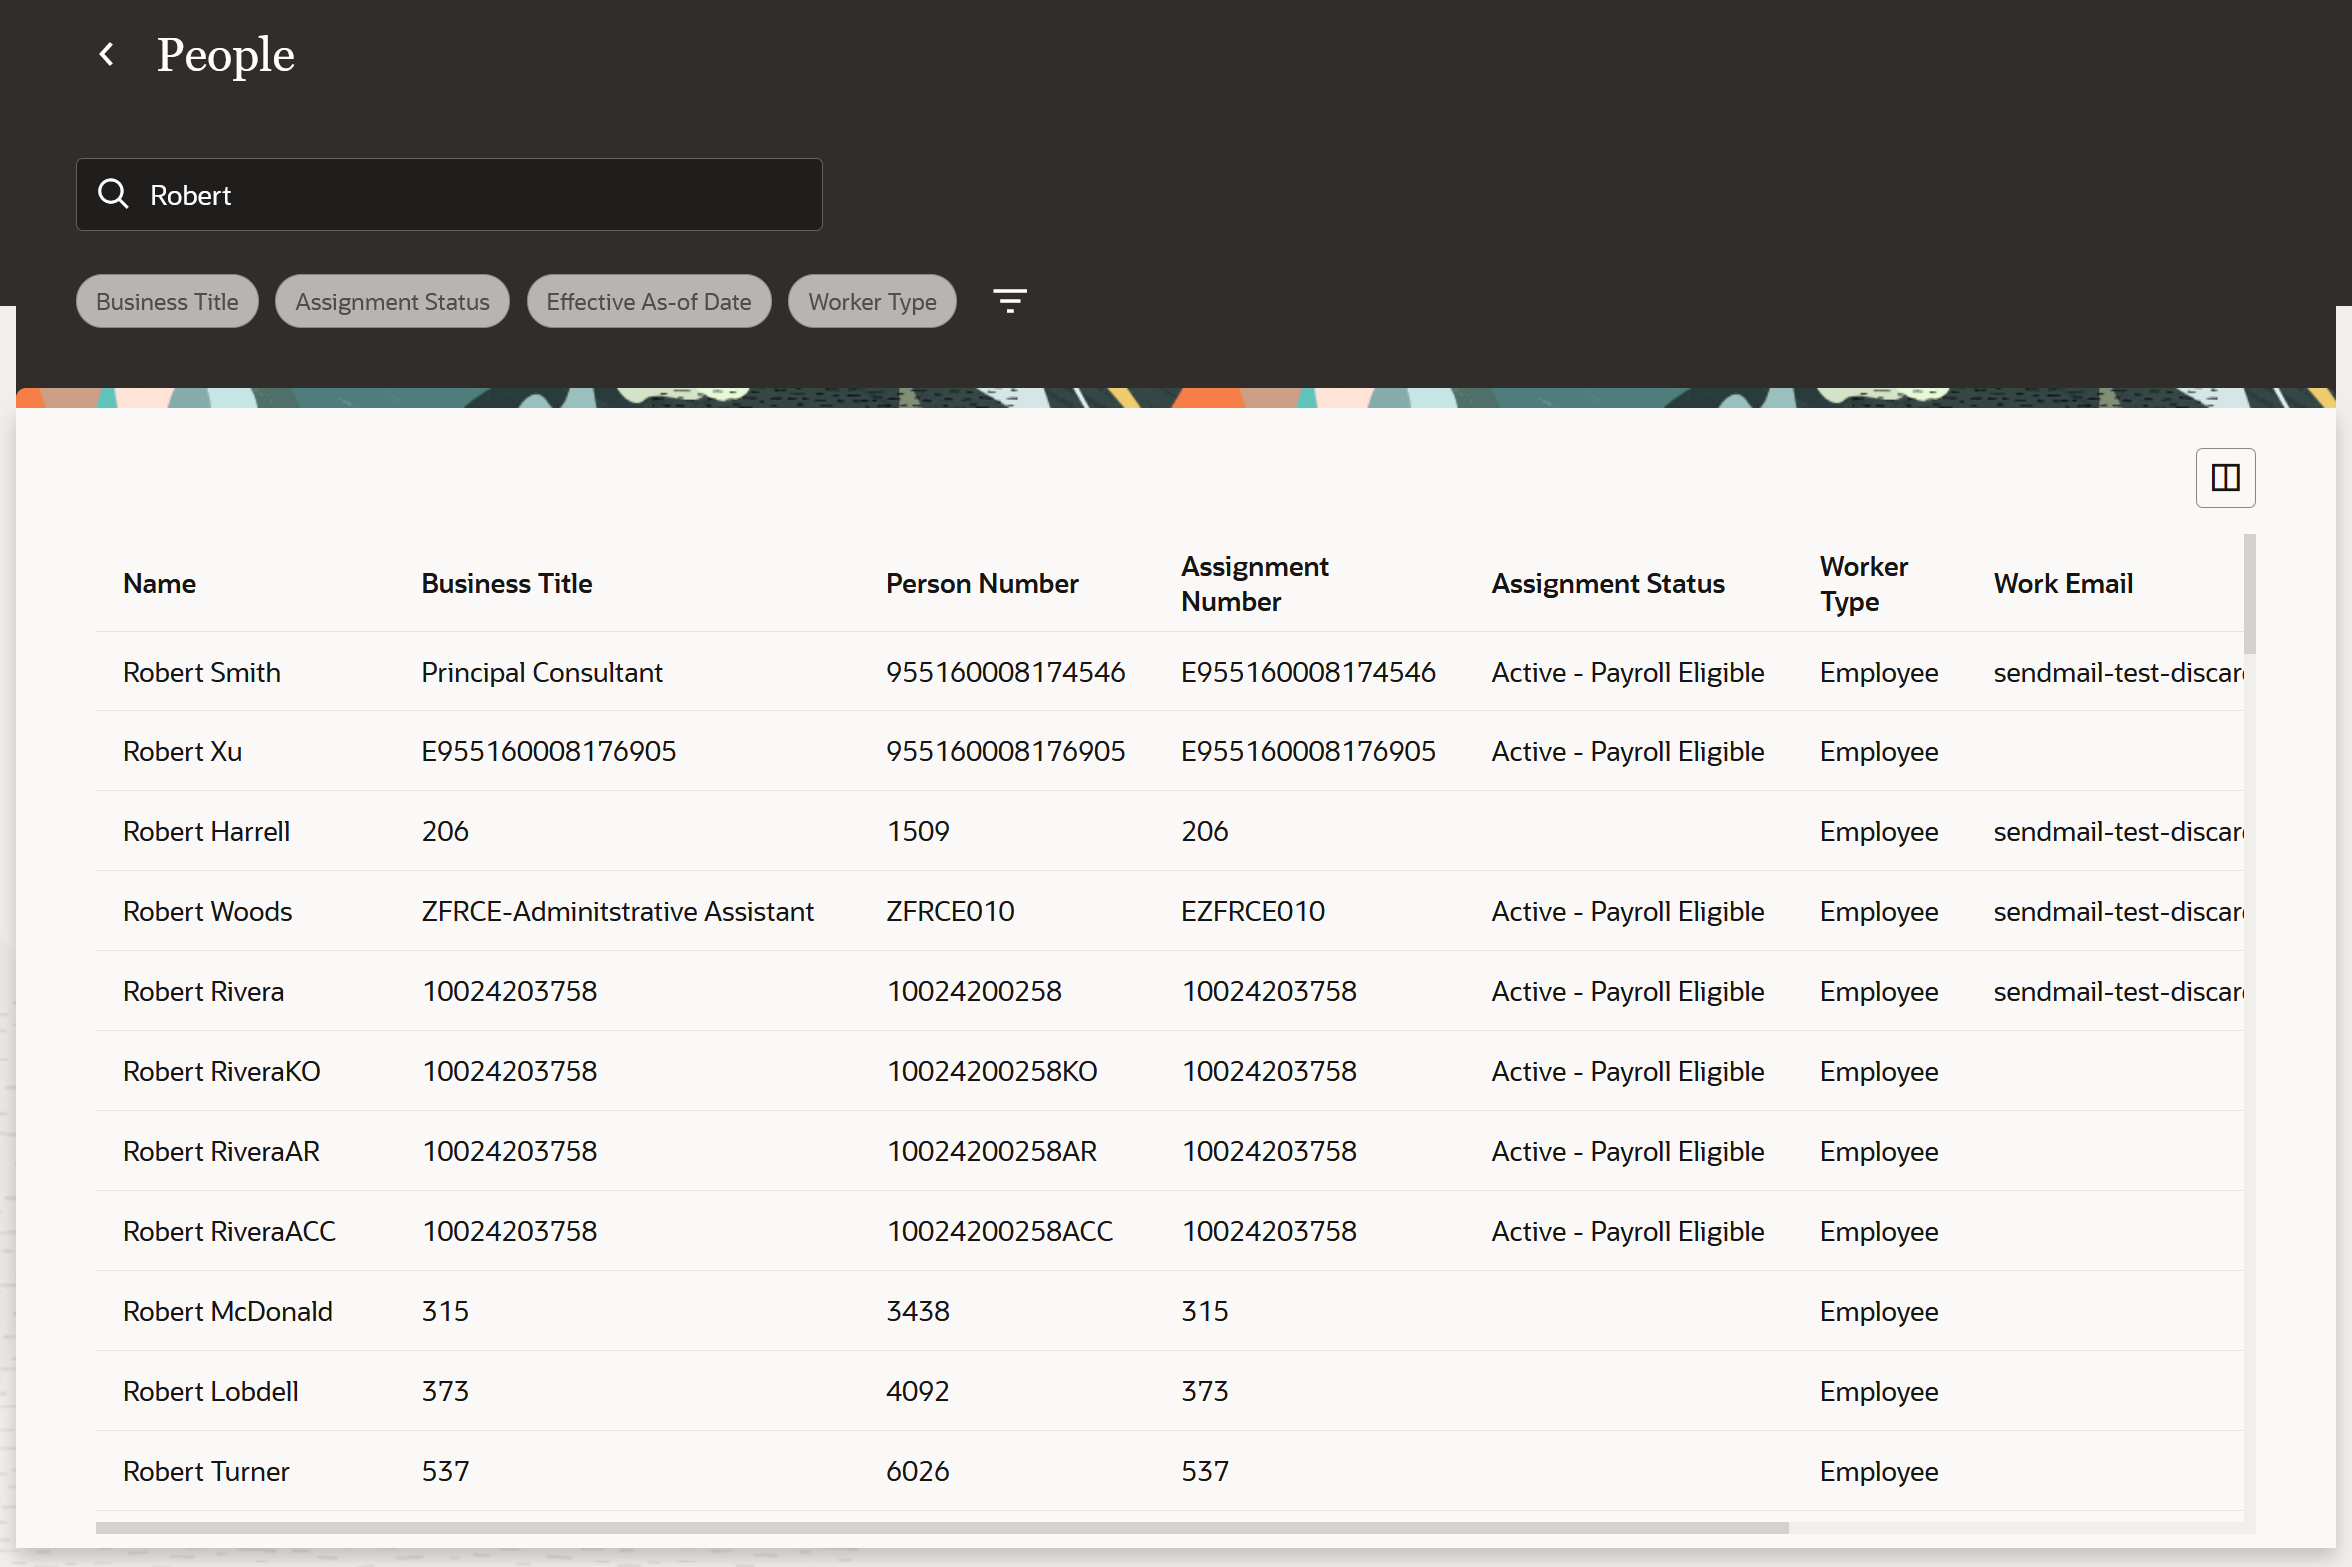The width and height of the screenshot is (2352, 1567).
Task: Click the Assignment Status column header
Action: coord(1607,584)
